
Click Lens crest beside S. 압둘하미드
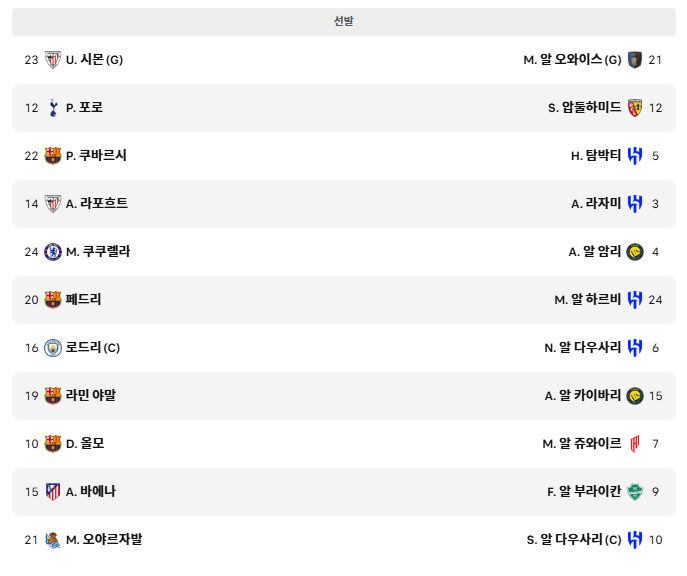coord(635,108)
